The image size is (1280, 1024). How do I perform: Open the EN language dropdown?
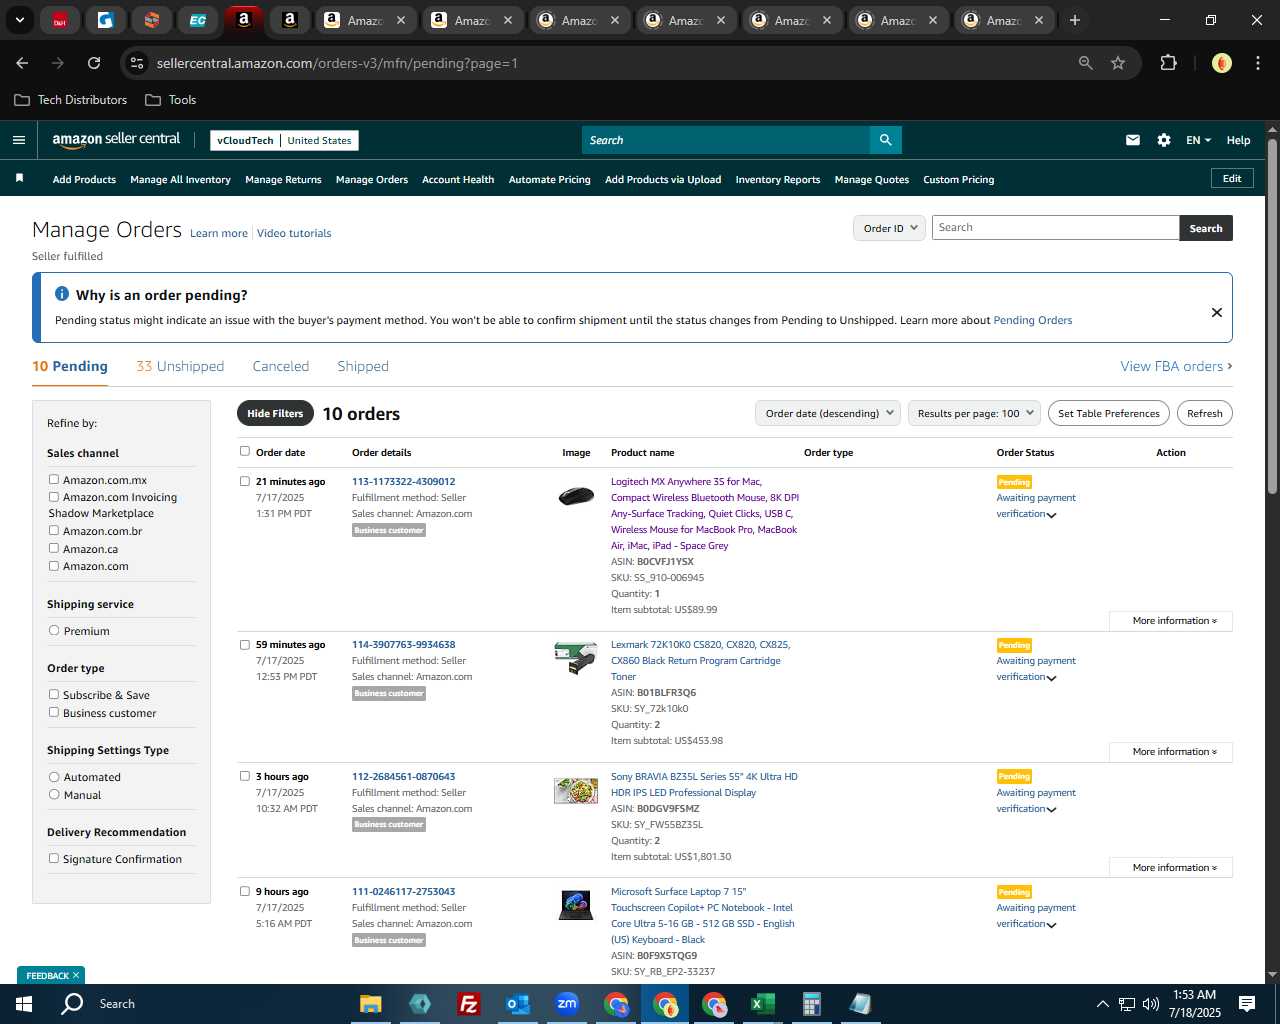point(1198,140)
